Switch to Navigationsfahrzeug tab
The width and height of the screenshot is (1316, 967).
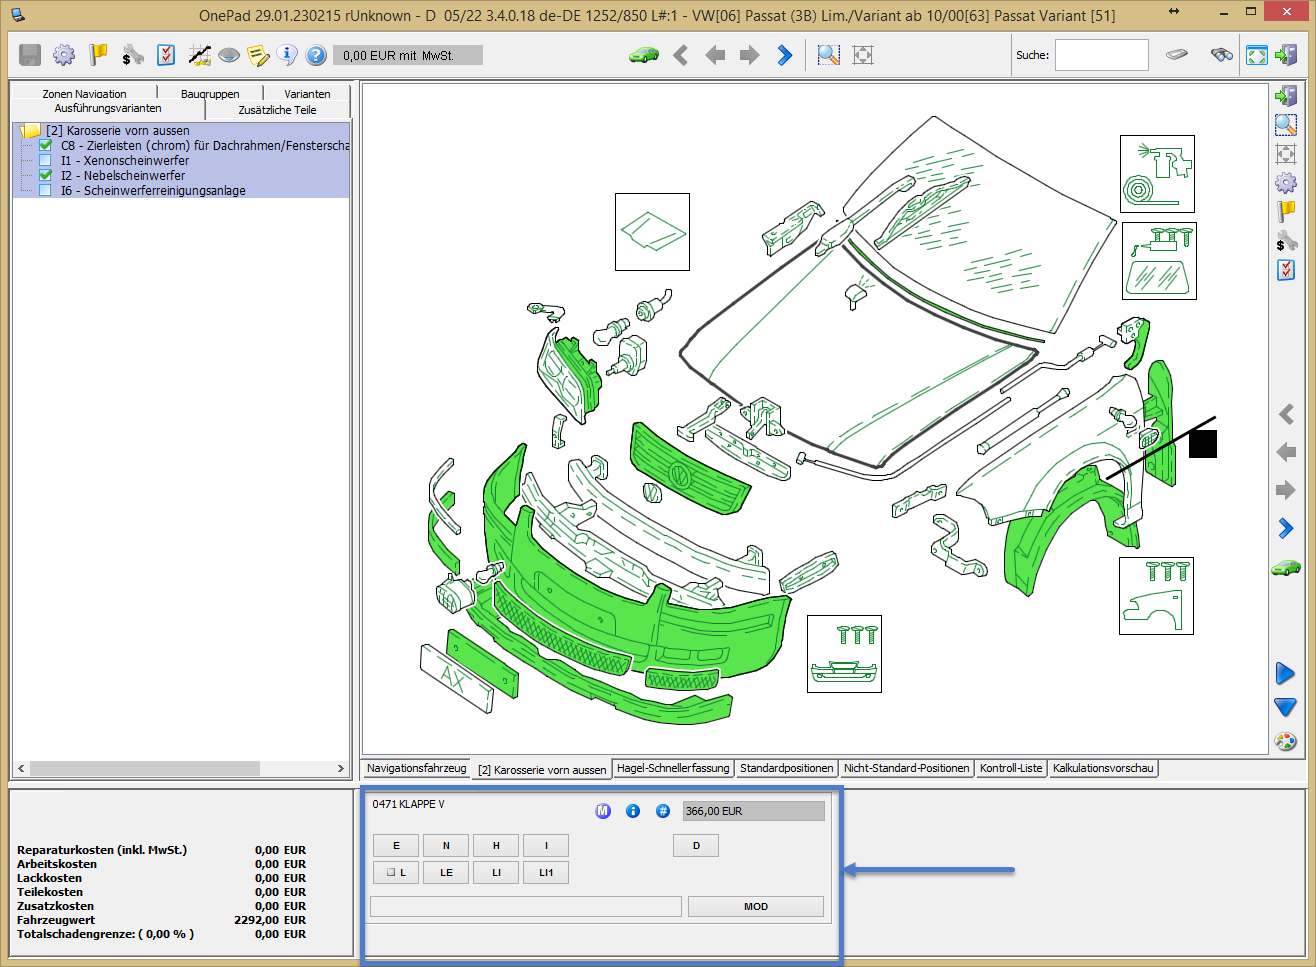pos(417,768)
